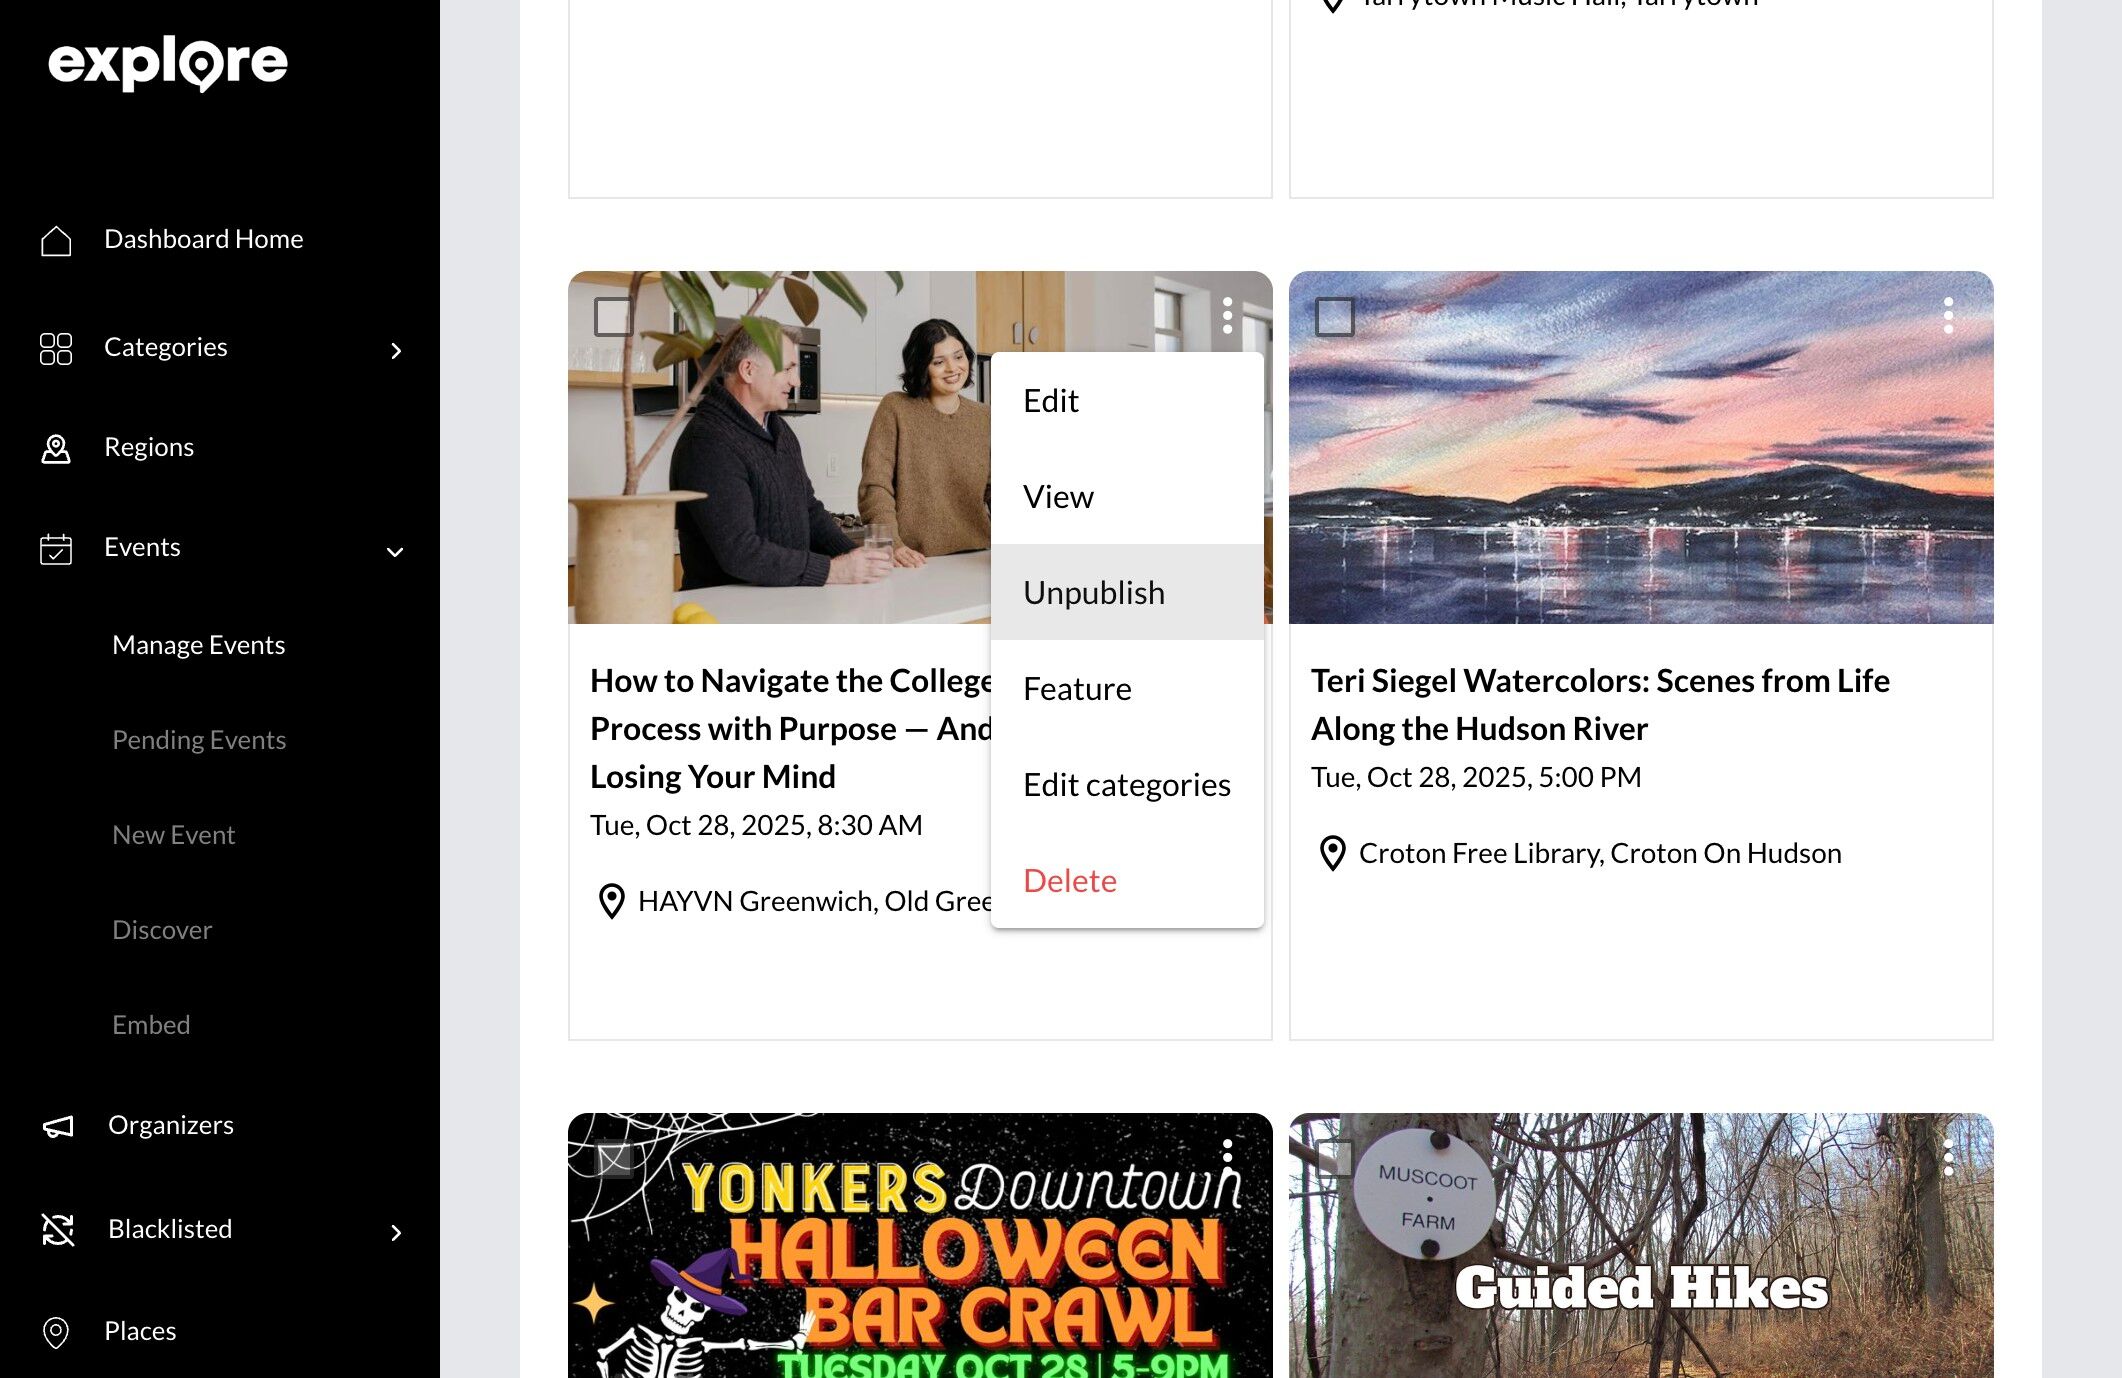Collapse the Events submenu chevron
Image resolution: width=2122 pixels, height=1378 pixels.
click(x=395, y=551)
